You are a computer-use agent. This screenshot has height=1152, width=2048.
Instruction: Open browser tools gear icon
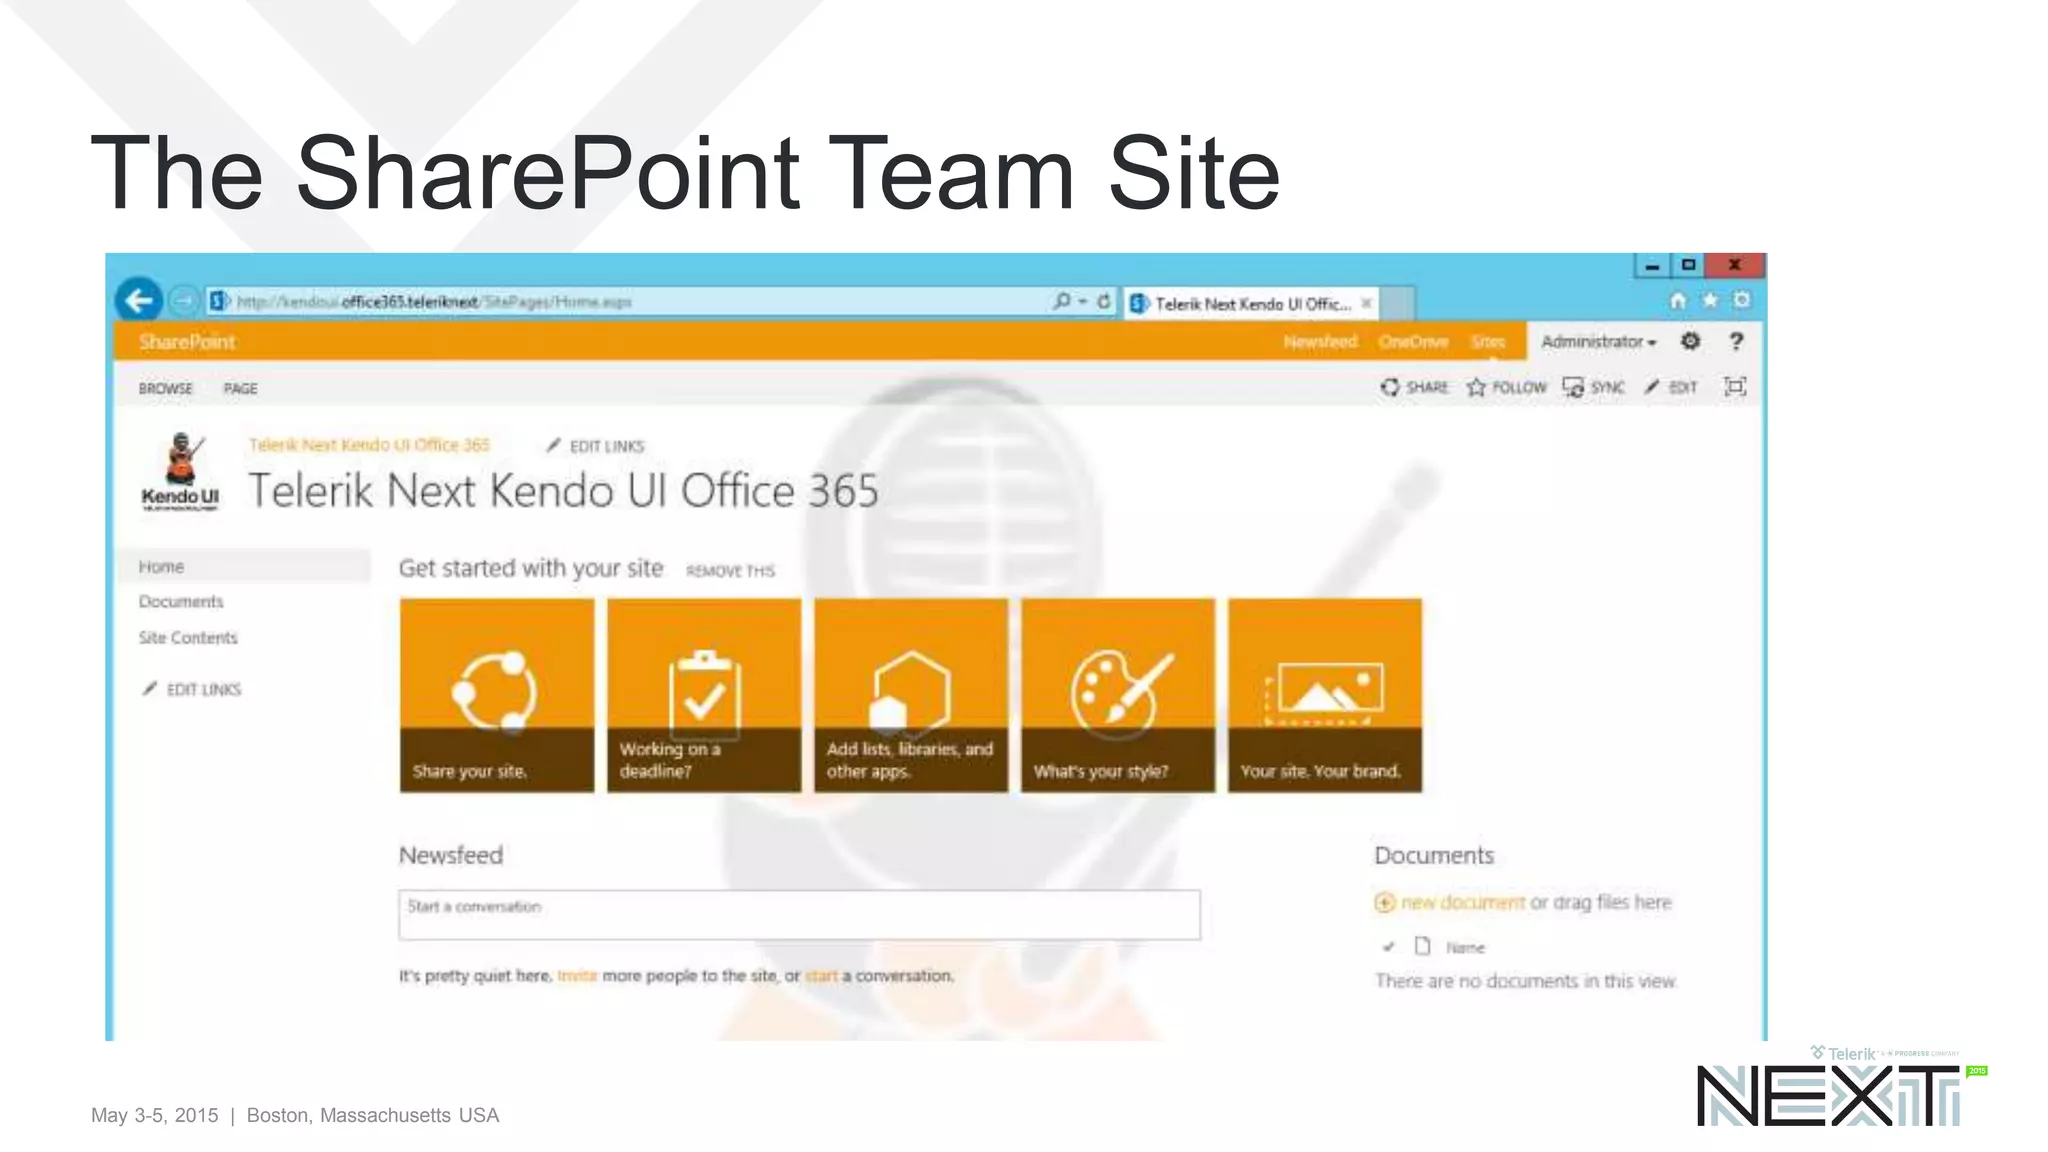coord(1742,300)
